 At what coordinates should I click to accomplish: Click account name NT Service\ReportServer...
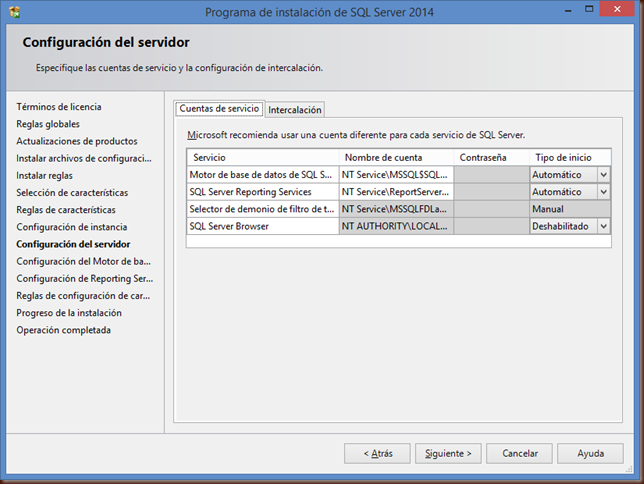point(396,192)
